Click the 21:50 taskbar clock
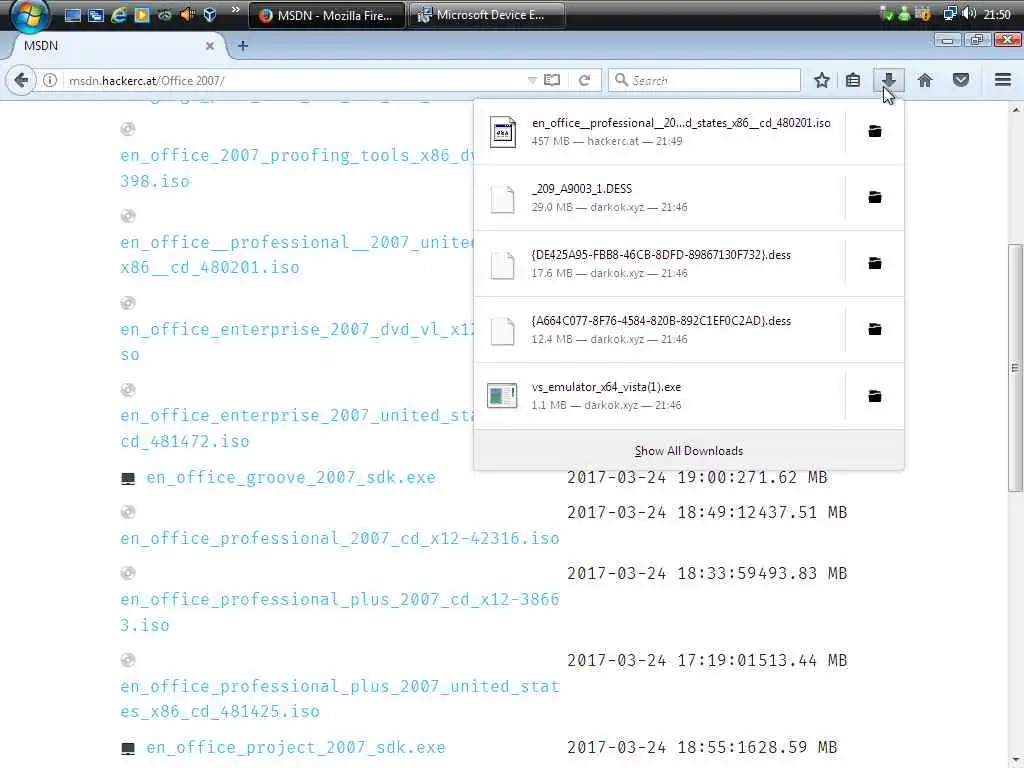 coord(997,14)
